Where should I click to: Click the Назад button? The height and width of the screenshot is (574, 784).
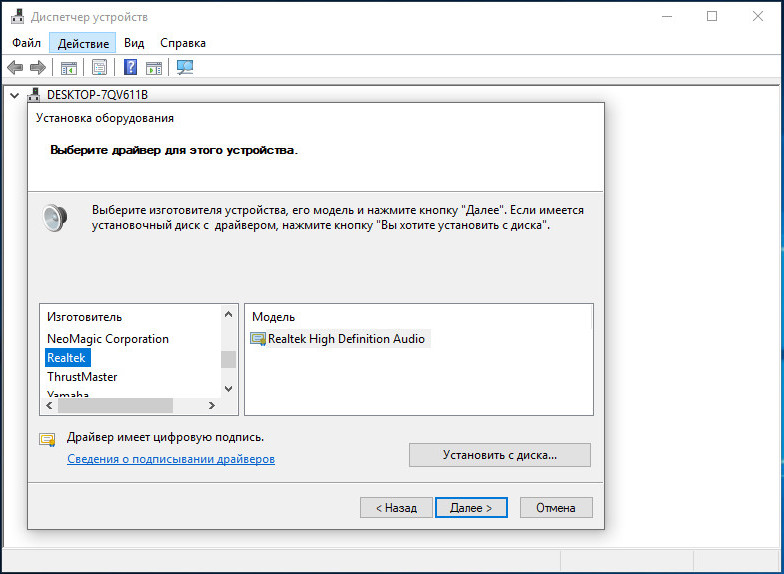point(396,508)
